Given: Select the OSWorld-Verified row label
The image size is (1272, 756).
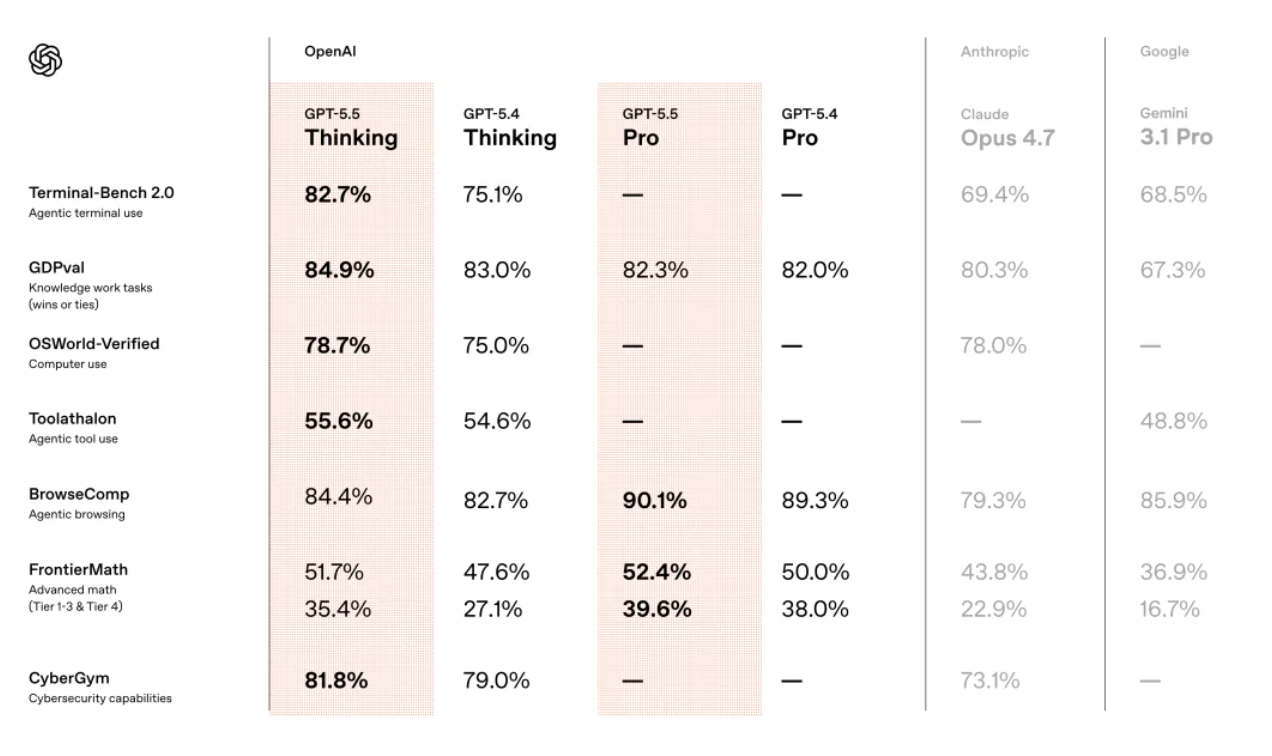Looking at the screenshot, I should pyautogui.click(x=94, y=344).
